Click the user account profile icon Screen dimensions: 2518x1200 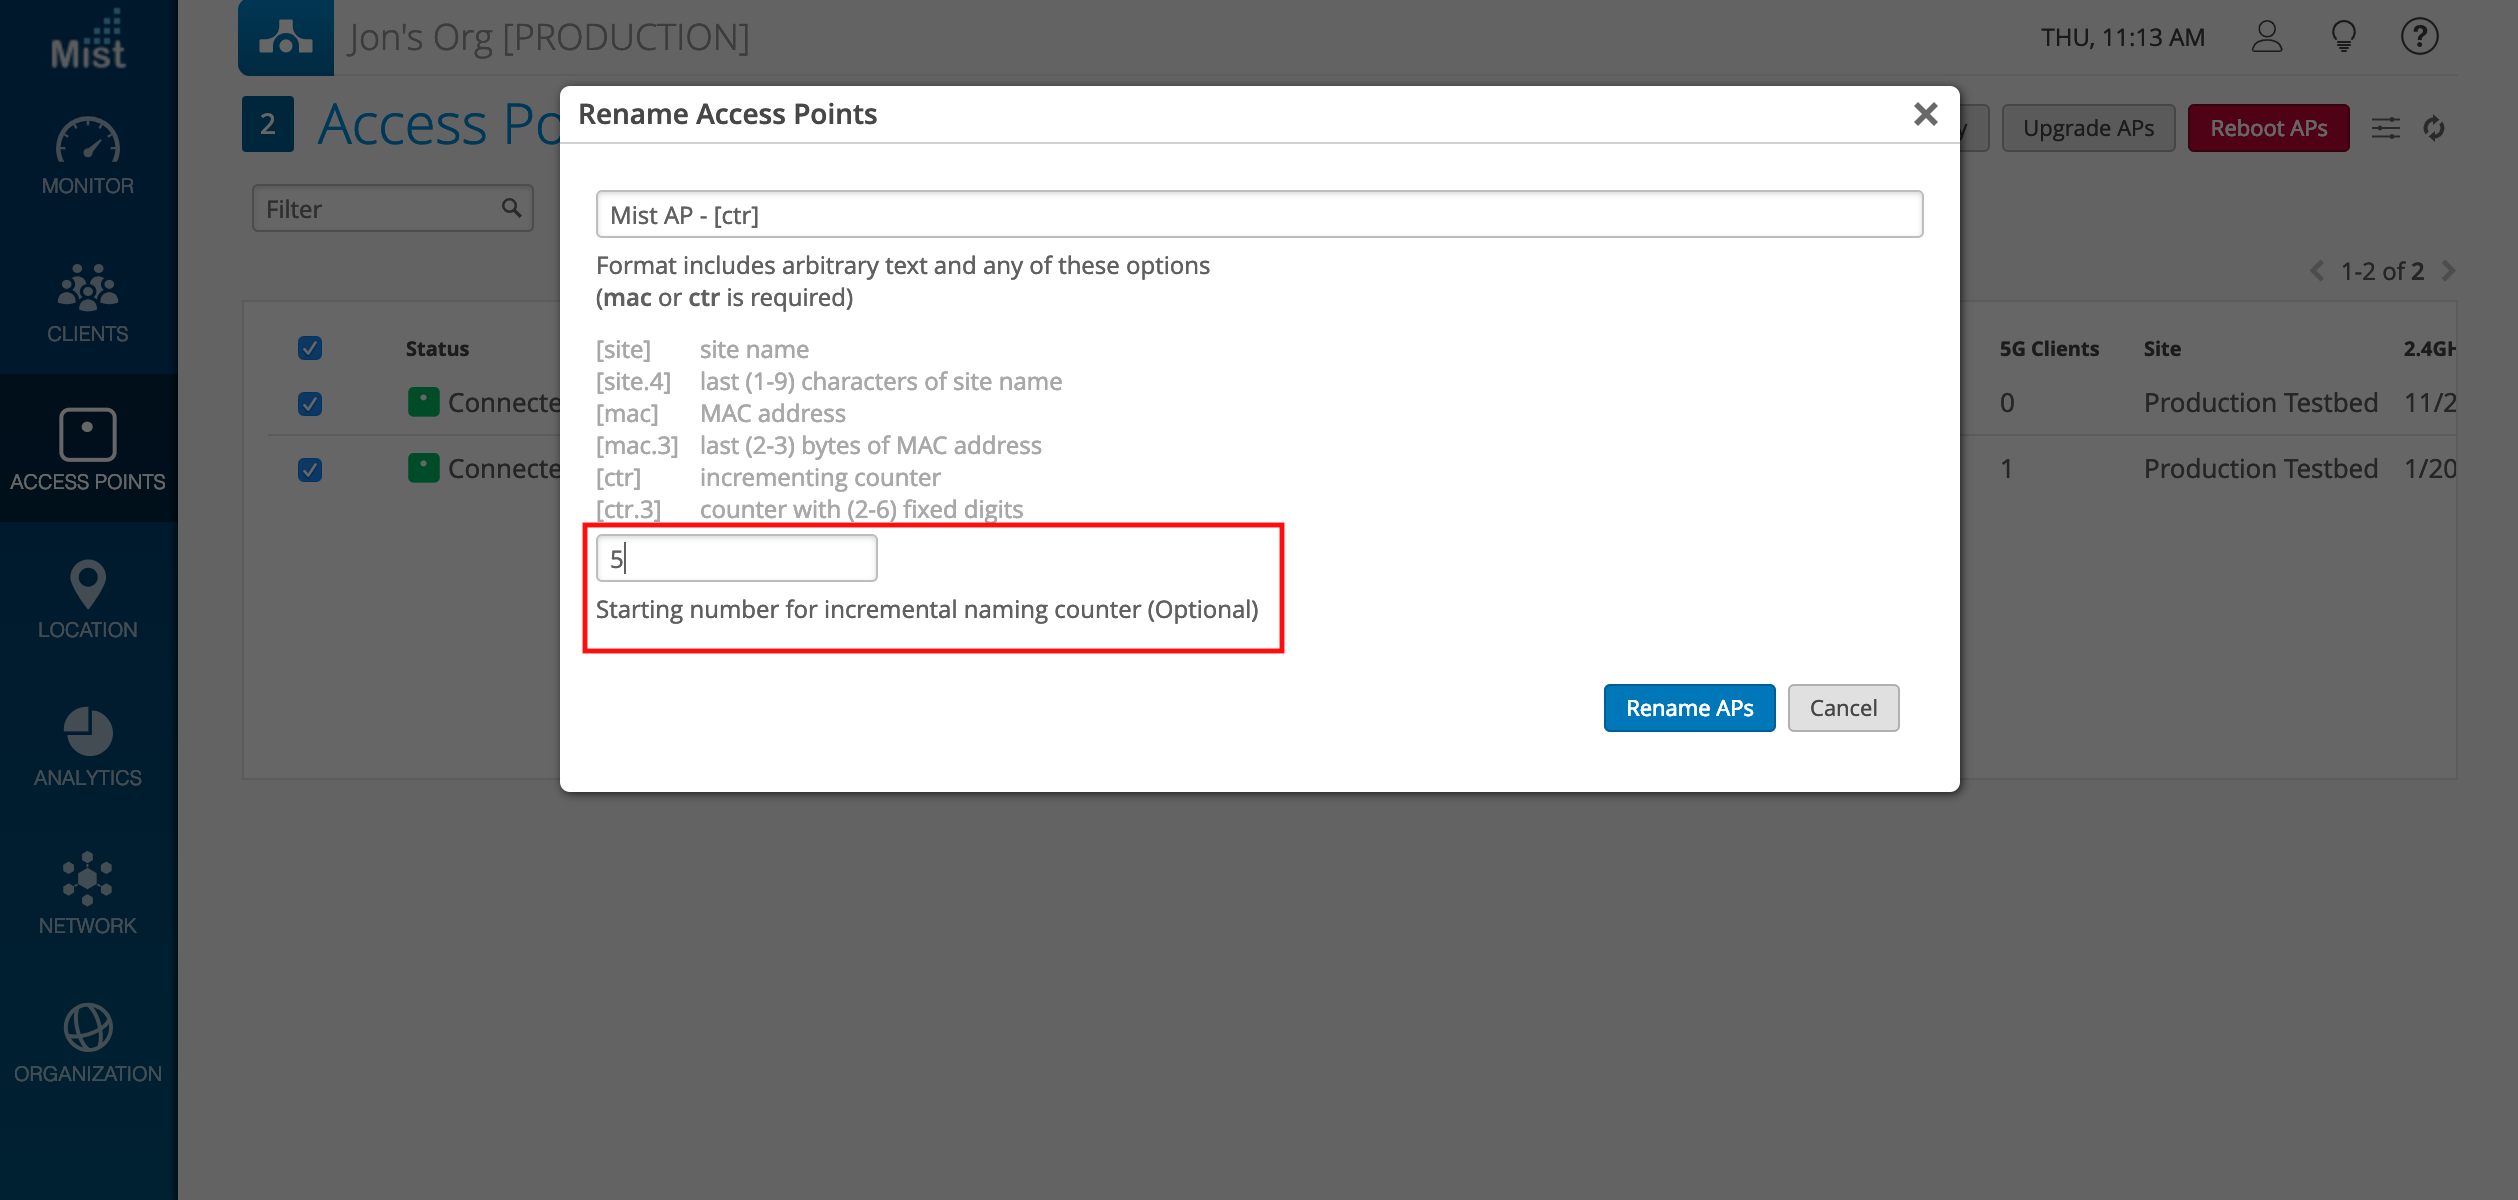click(x=2267, y=37)
